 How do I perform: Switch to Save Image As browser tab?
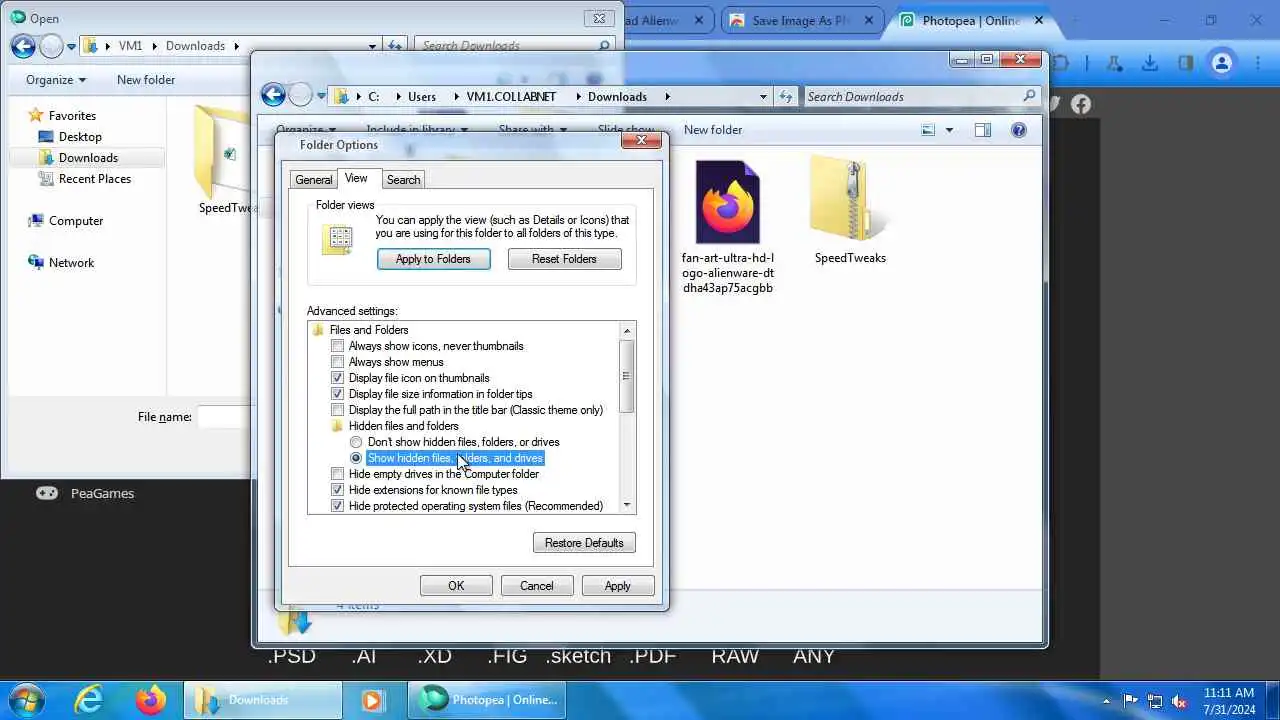pos(802,20)
